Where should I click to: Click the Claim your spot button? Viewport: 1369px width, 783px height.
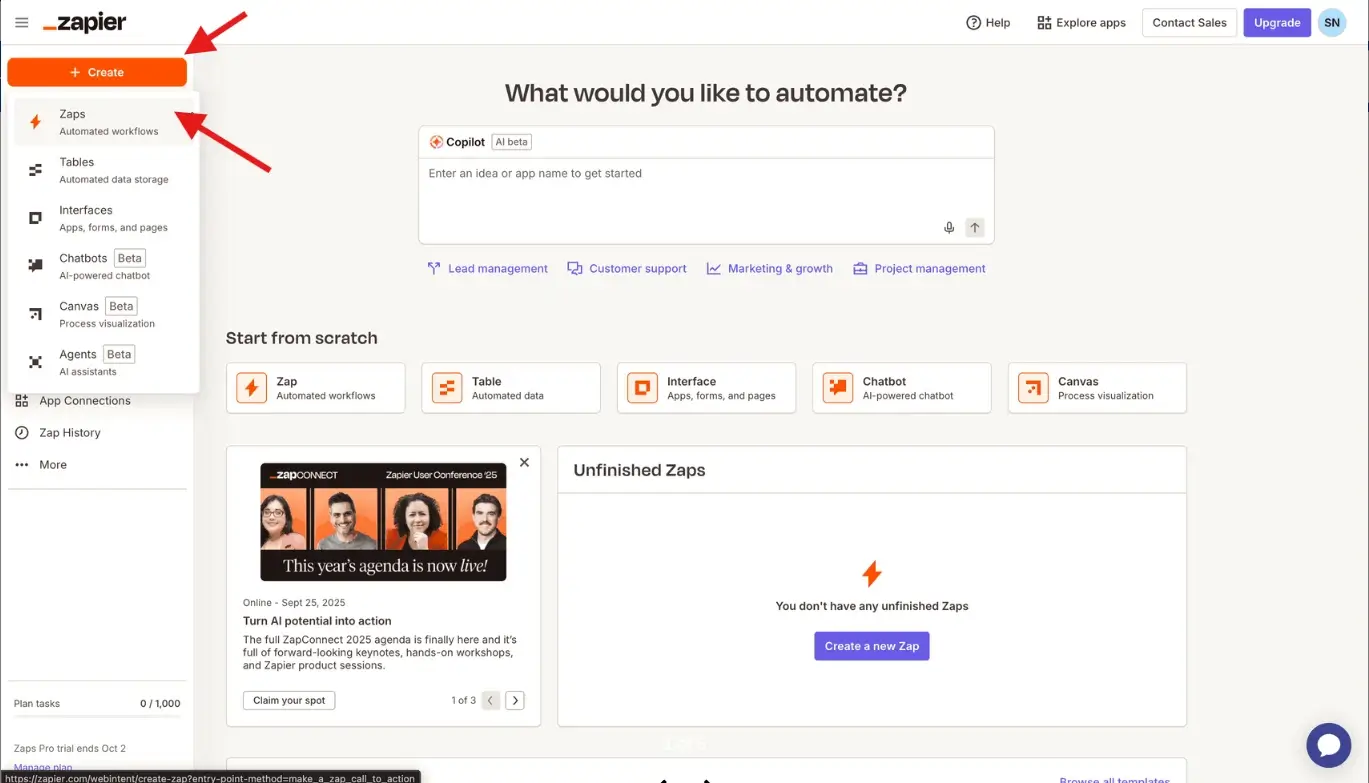point(289,700)
